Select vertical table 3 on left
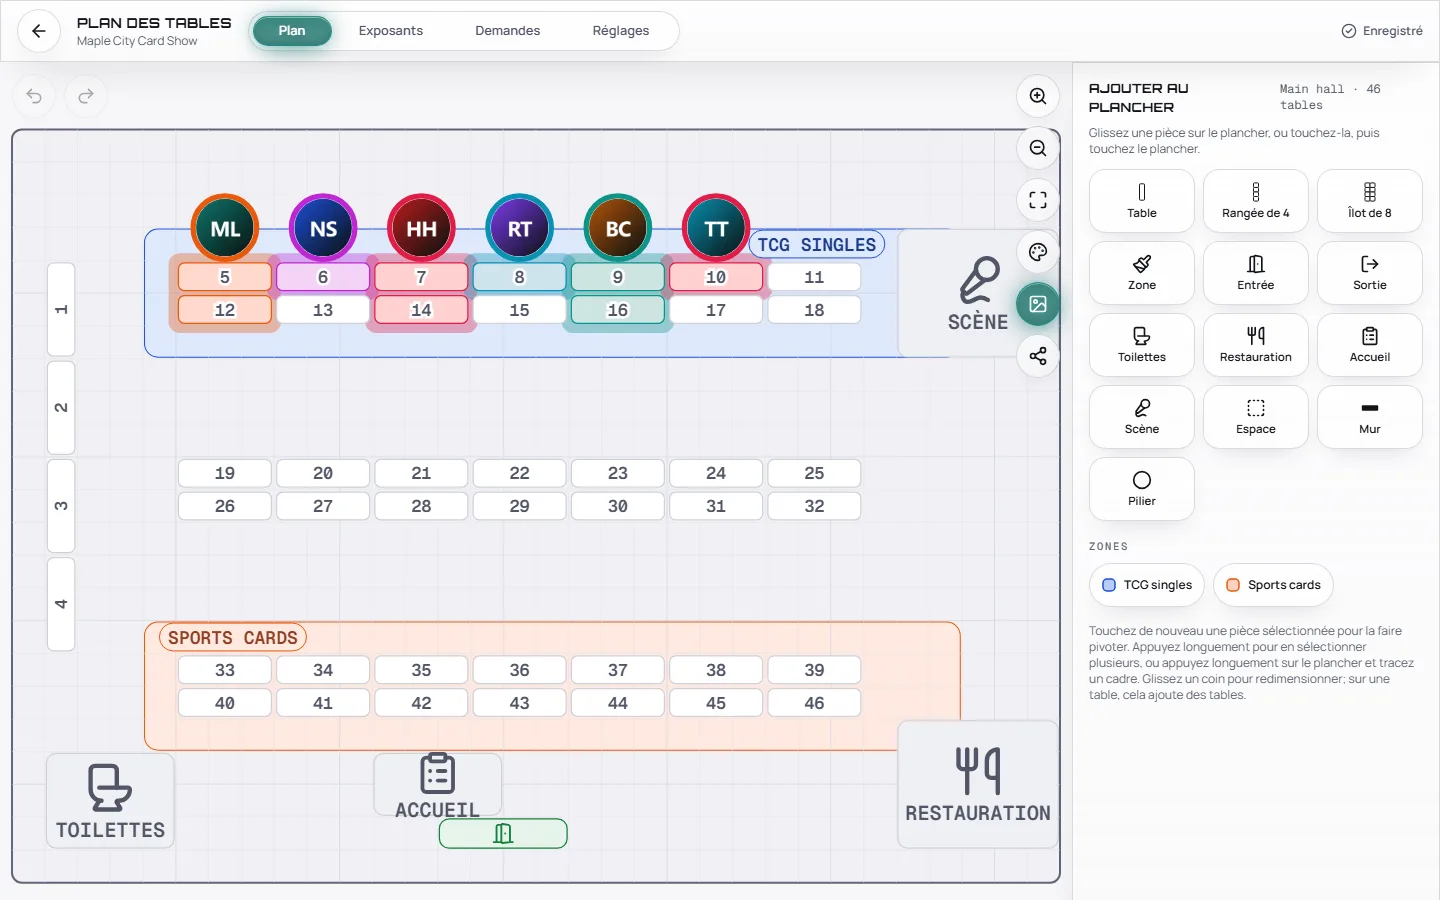 [x=61, y=506]
